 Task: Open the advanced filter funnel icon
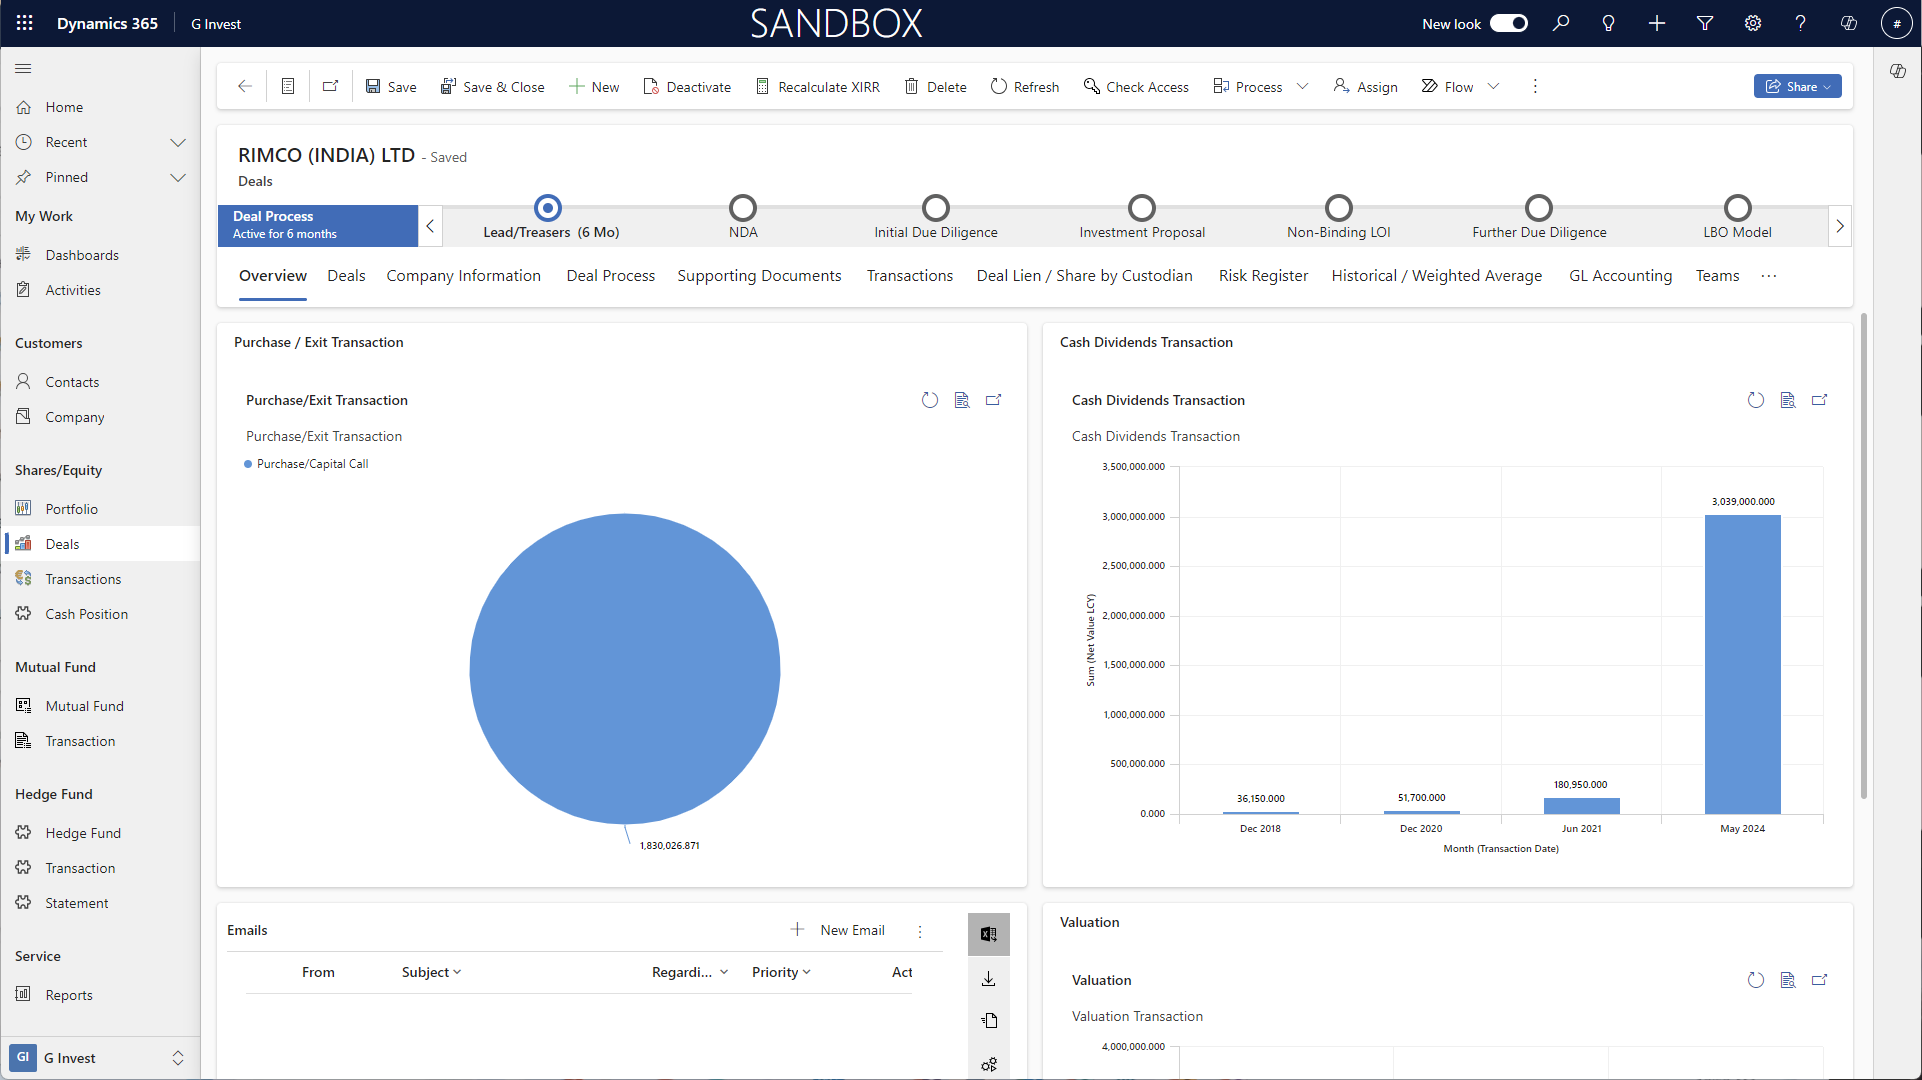[x=1705, y=23]
